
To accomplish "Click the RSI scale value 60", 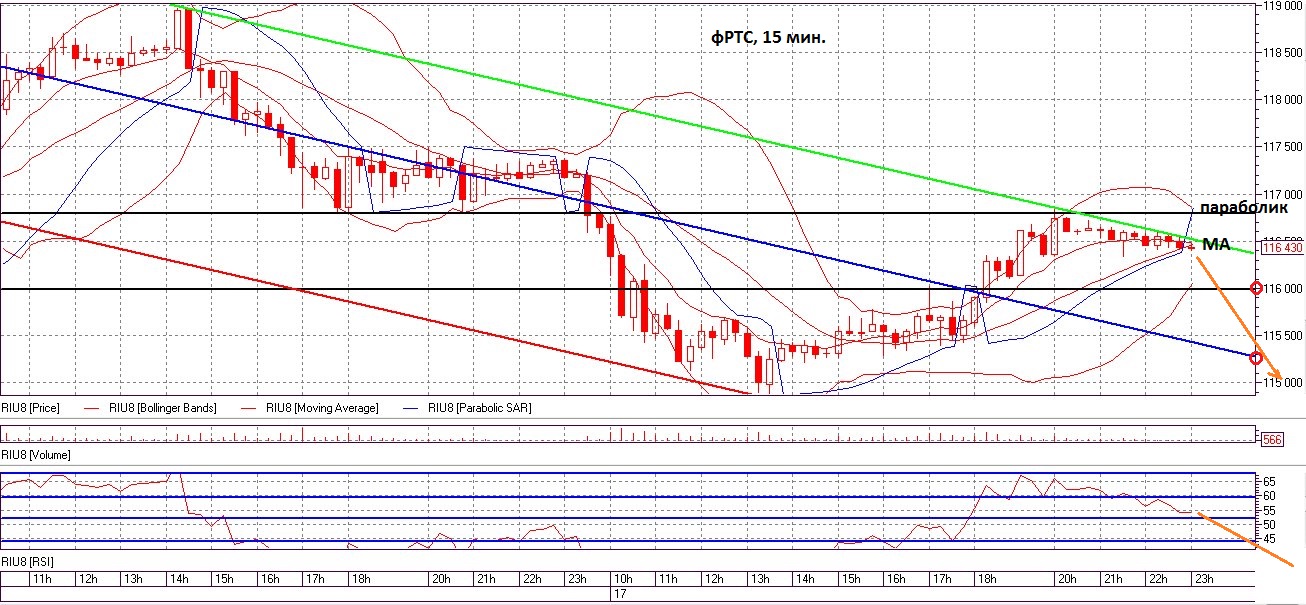I will [1269, 495].
